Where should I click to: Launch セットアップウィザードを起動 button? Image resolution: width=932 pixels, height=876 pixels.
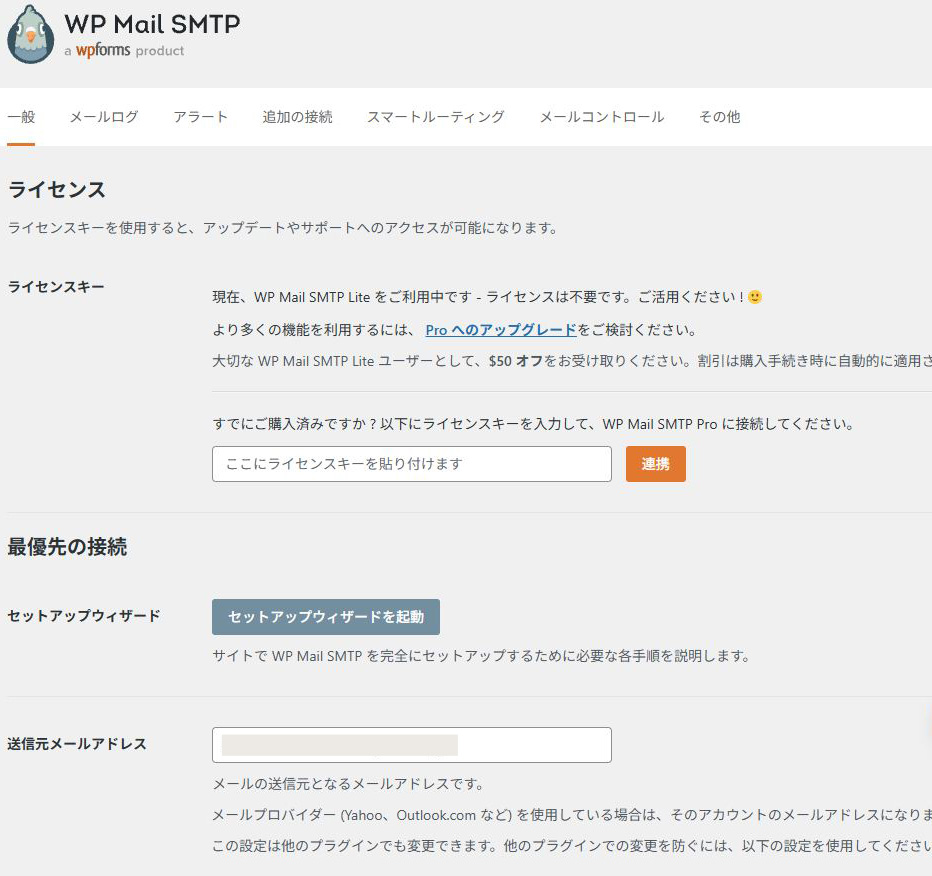point(326,617)
